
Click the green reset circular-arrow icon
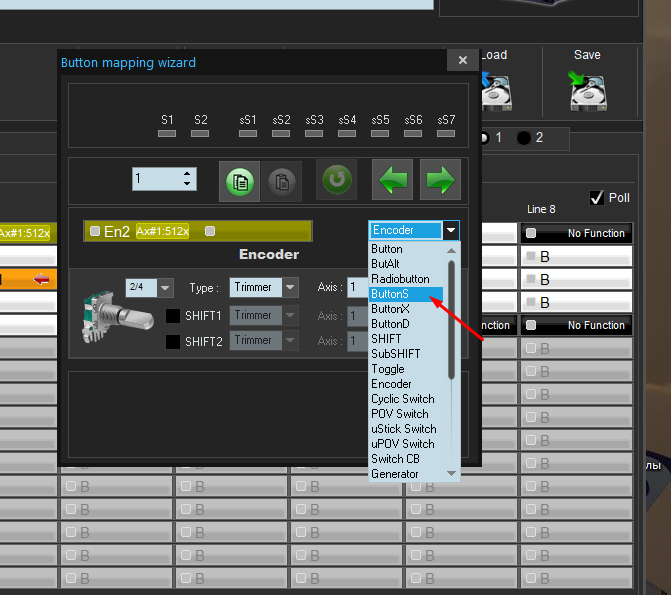(x=336, y=180)
